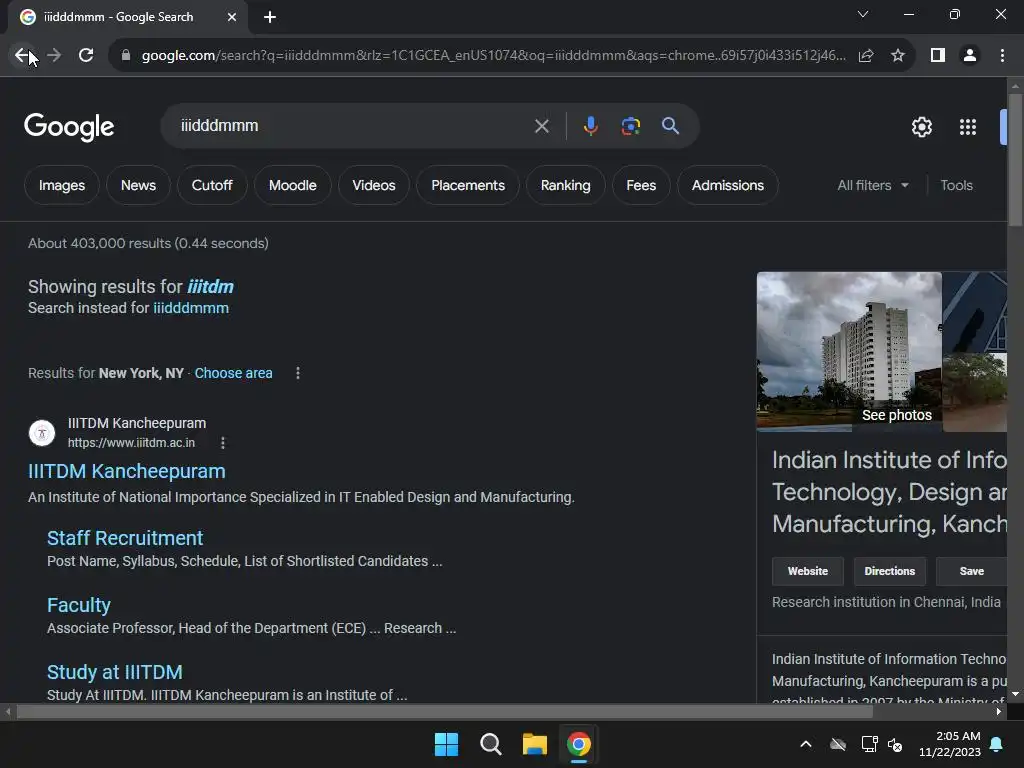Open the Staff Recruitment sitelink
The image size is (1024, 768).
pyautogui.click(x=125, y=538)
